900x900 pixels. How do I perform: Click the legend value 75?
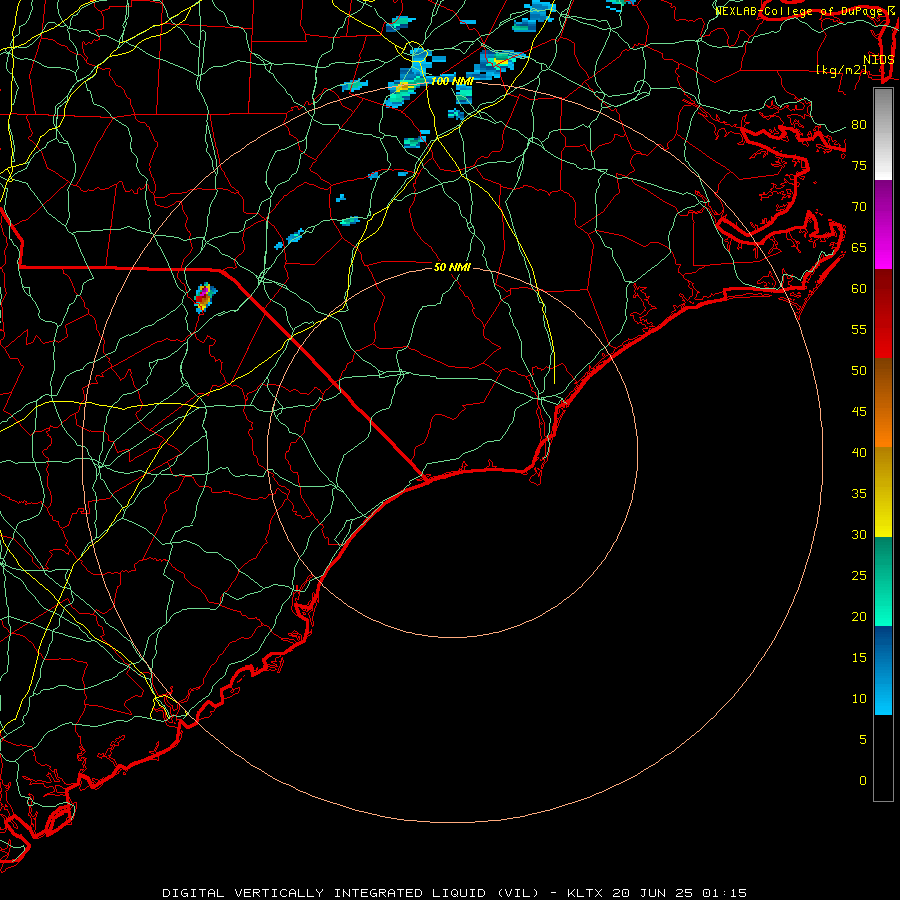pos(859,165)
